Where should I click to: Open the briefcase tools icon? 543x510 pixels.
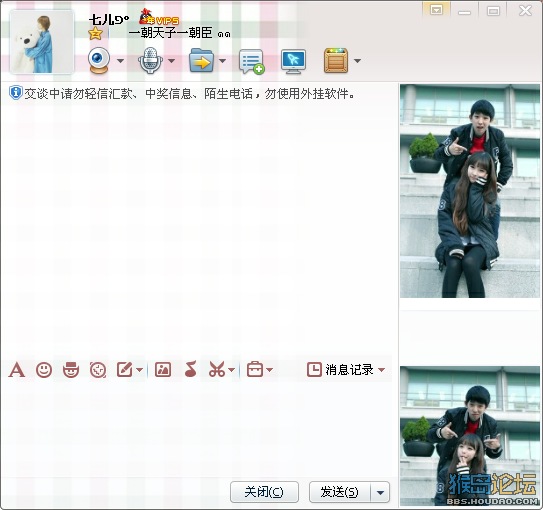pos(255,370)
